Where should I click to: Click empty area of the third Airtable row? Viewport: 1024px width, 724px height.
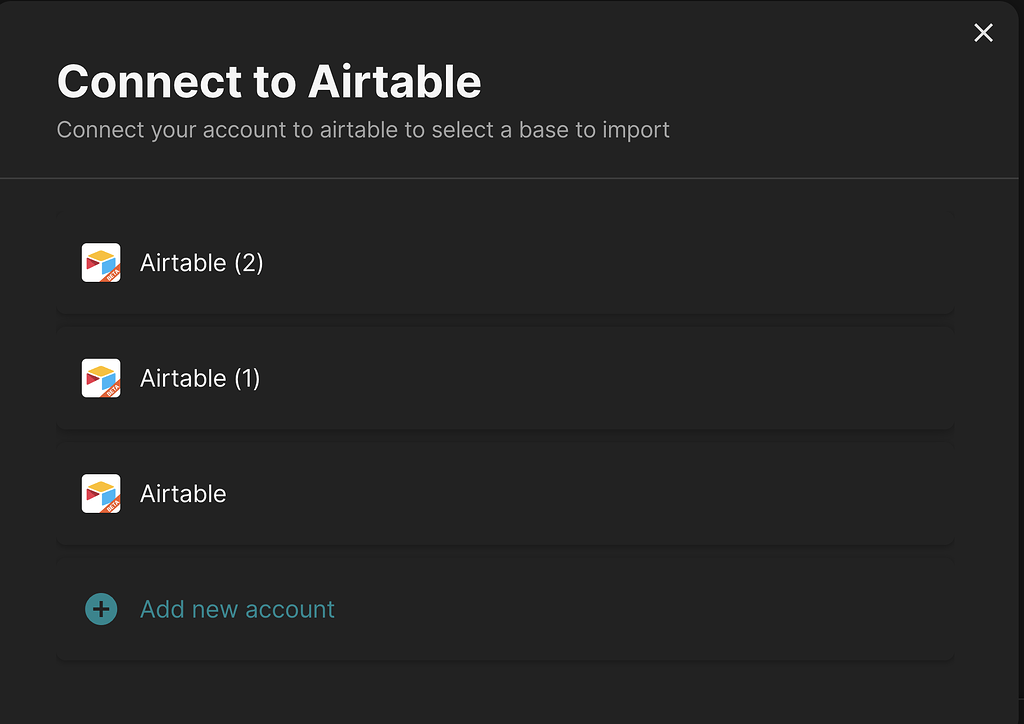tap(600, 494)
